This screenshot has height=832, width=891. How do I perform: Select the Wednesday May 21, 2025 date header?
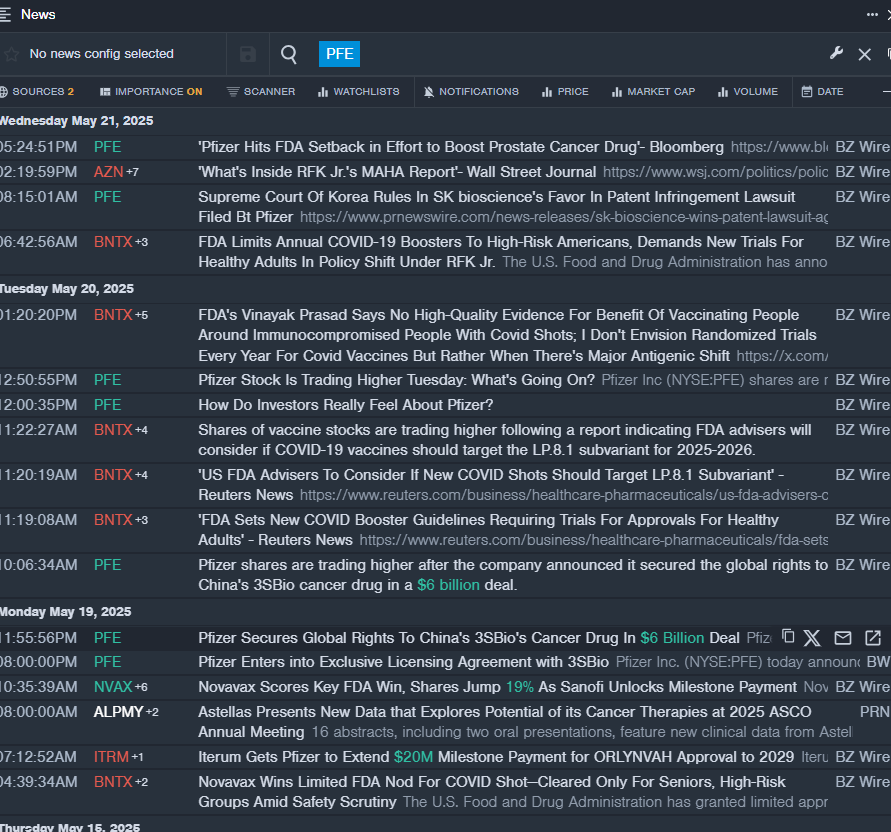[77, 121]
